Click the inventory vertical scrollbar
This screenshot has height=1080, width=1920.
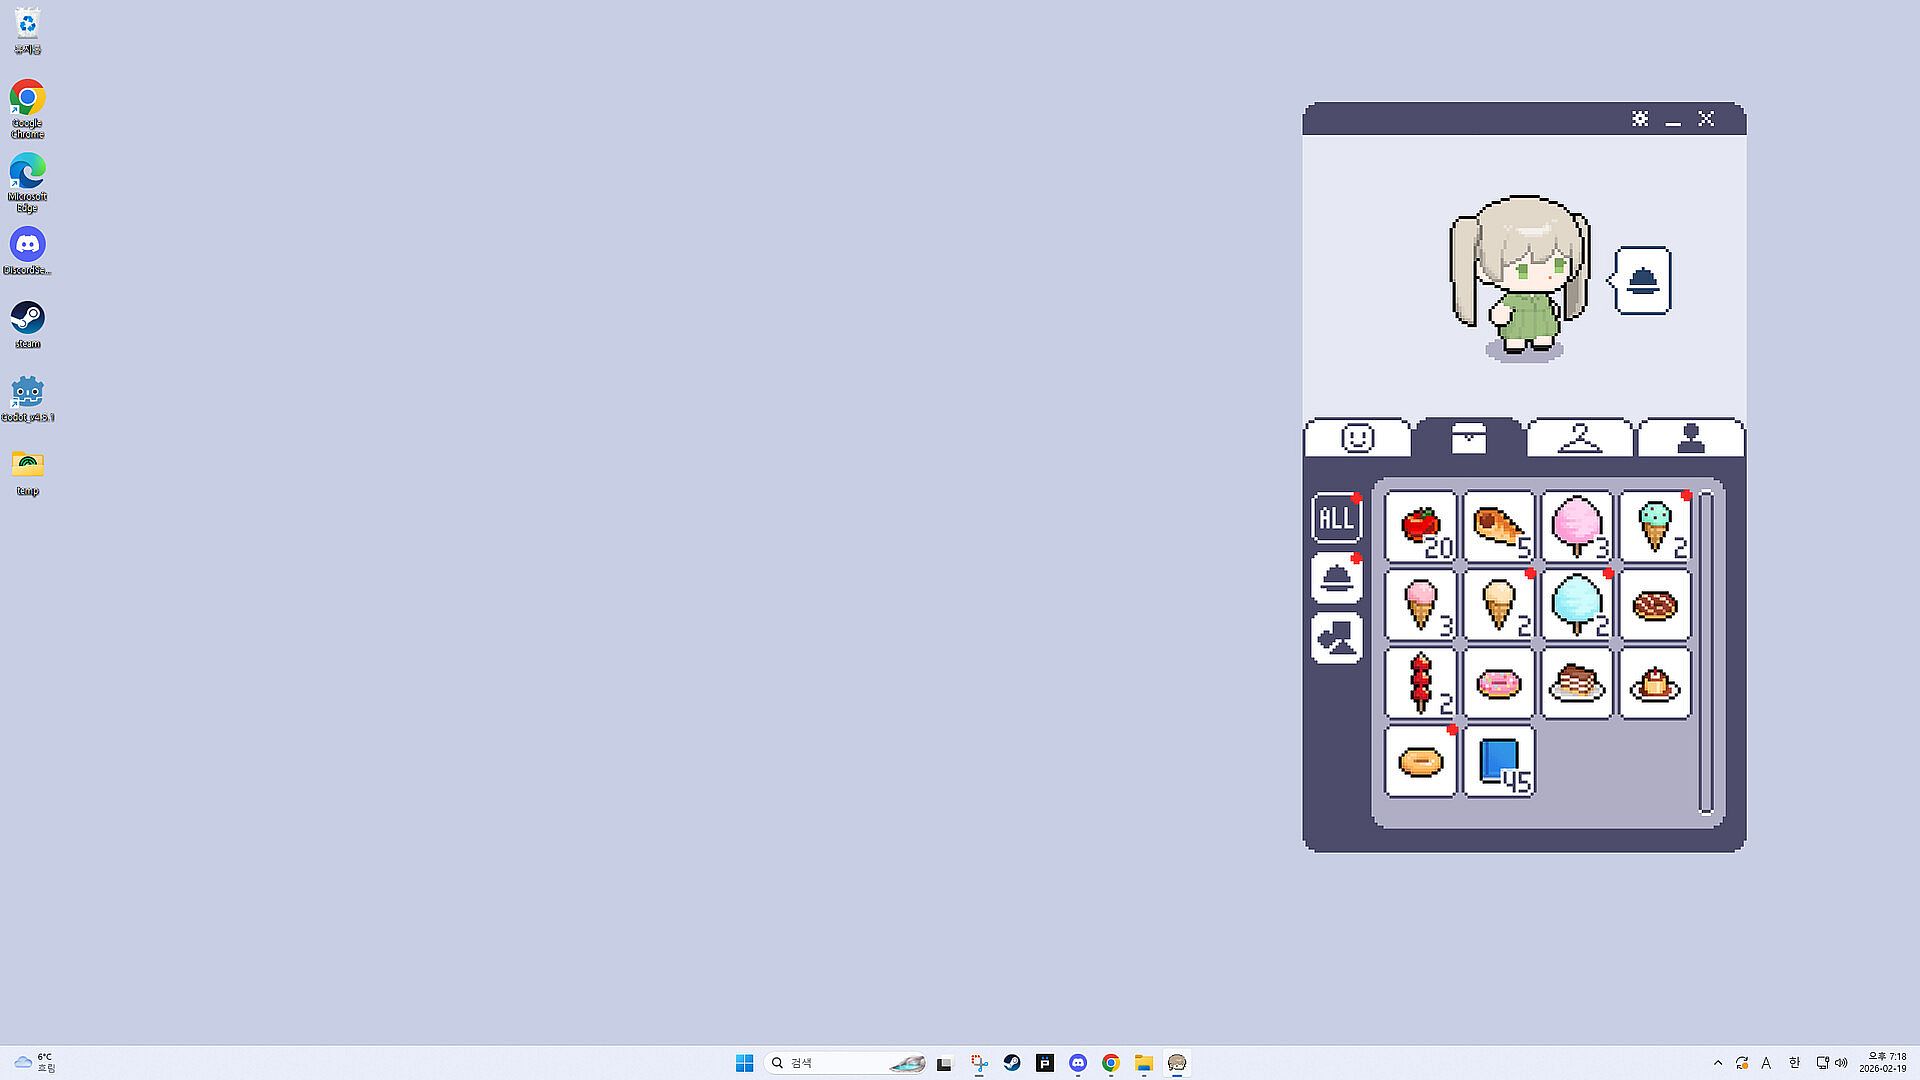(1706, 652)
